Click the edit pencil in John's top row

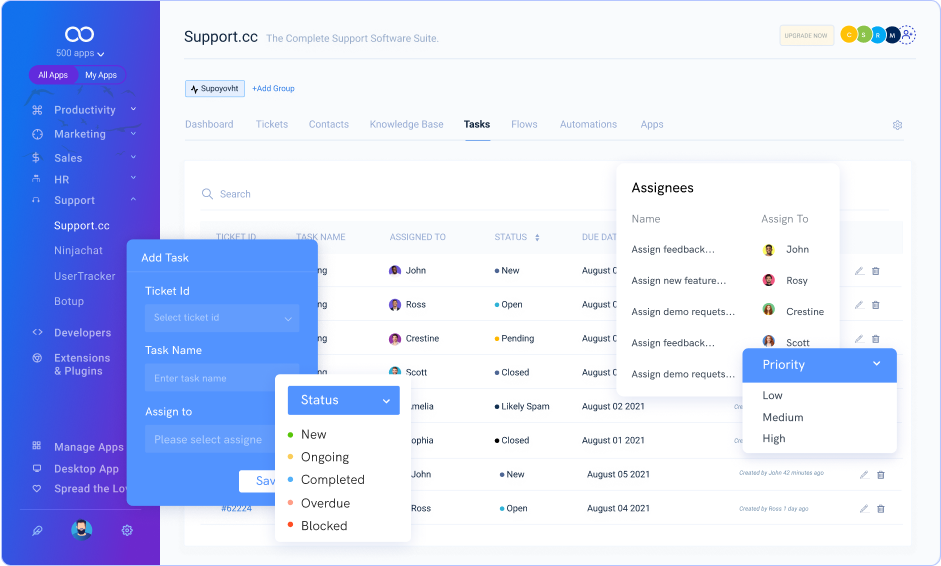pyautogui.click(x=859, y=271)
